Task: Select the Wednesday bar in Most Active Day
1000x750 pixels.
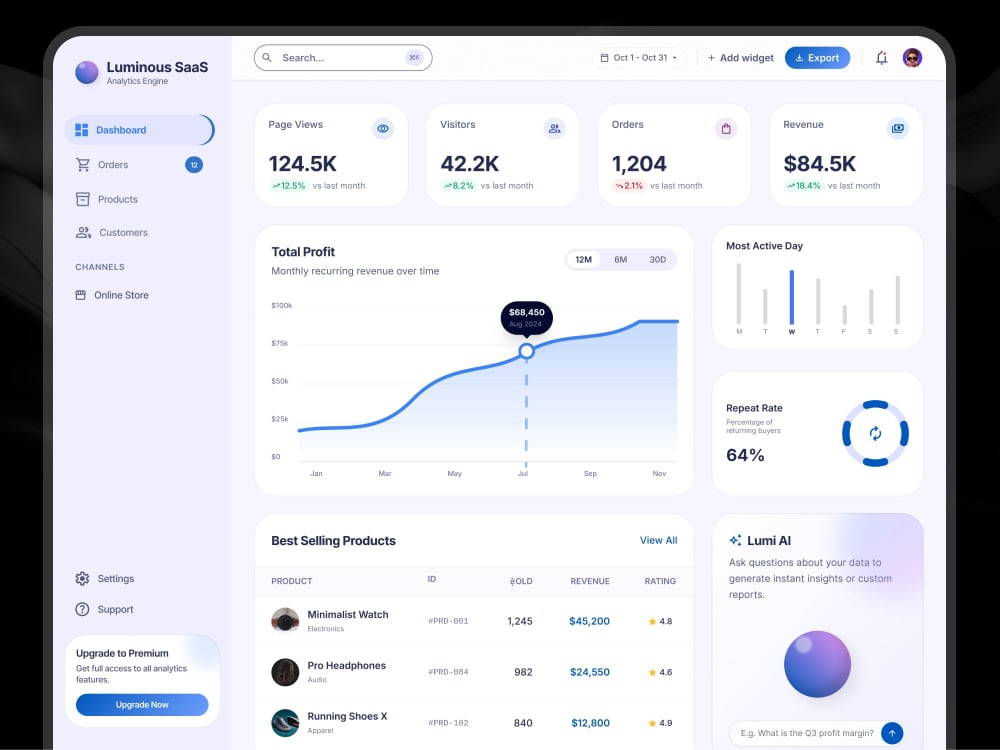Action: tap(791, 298)
